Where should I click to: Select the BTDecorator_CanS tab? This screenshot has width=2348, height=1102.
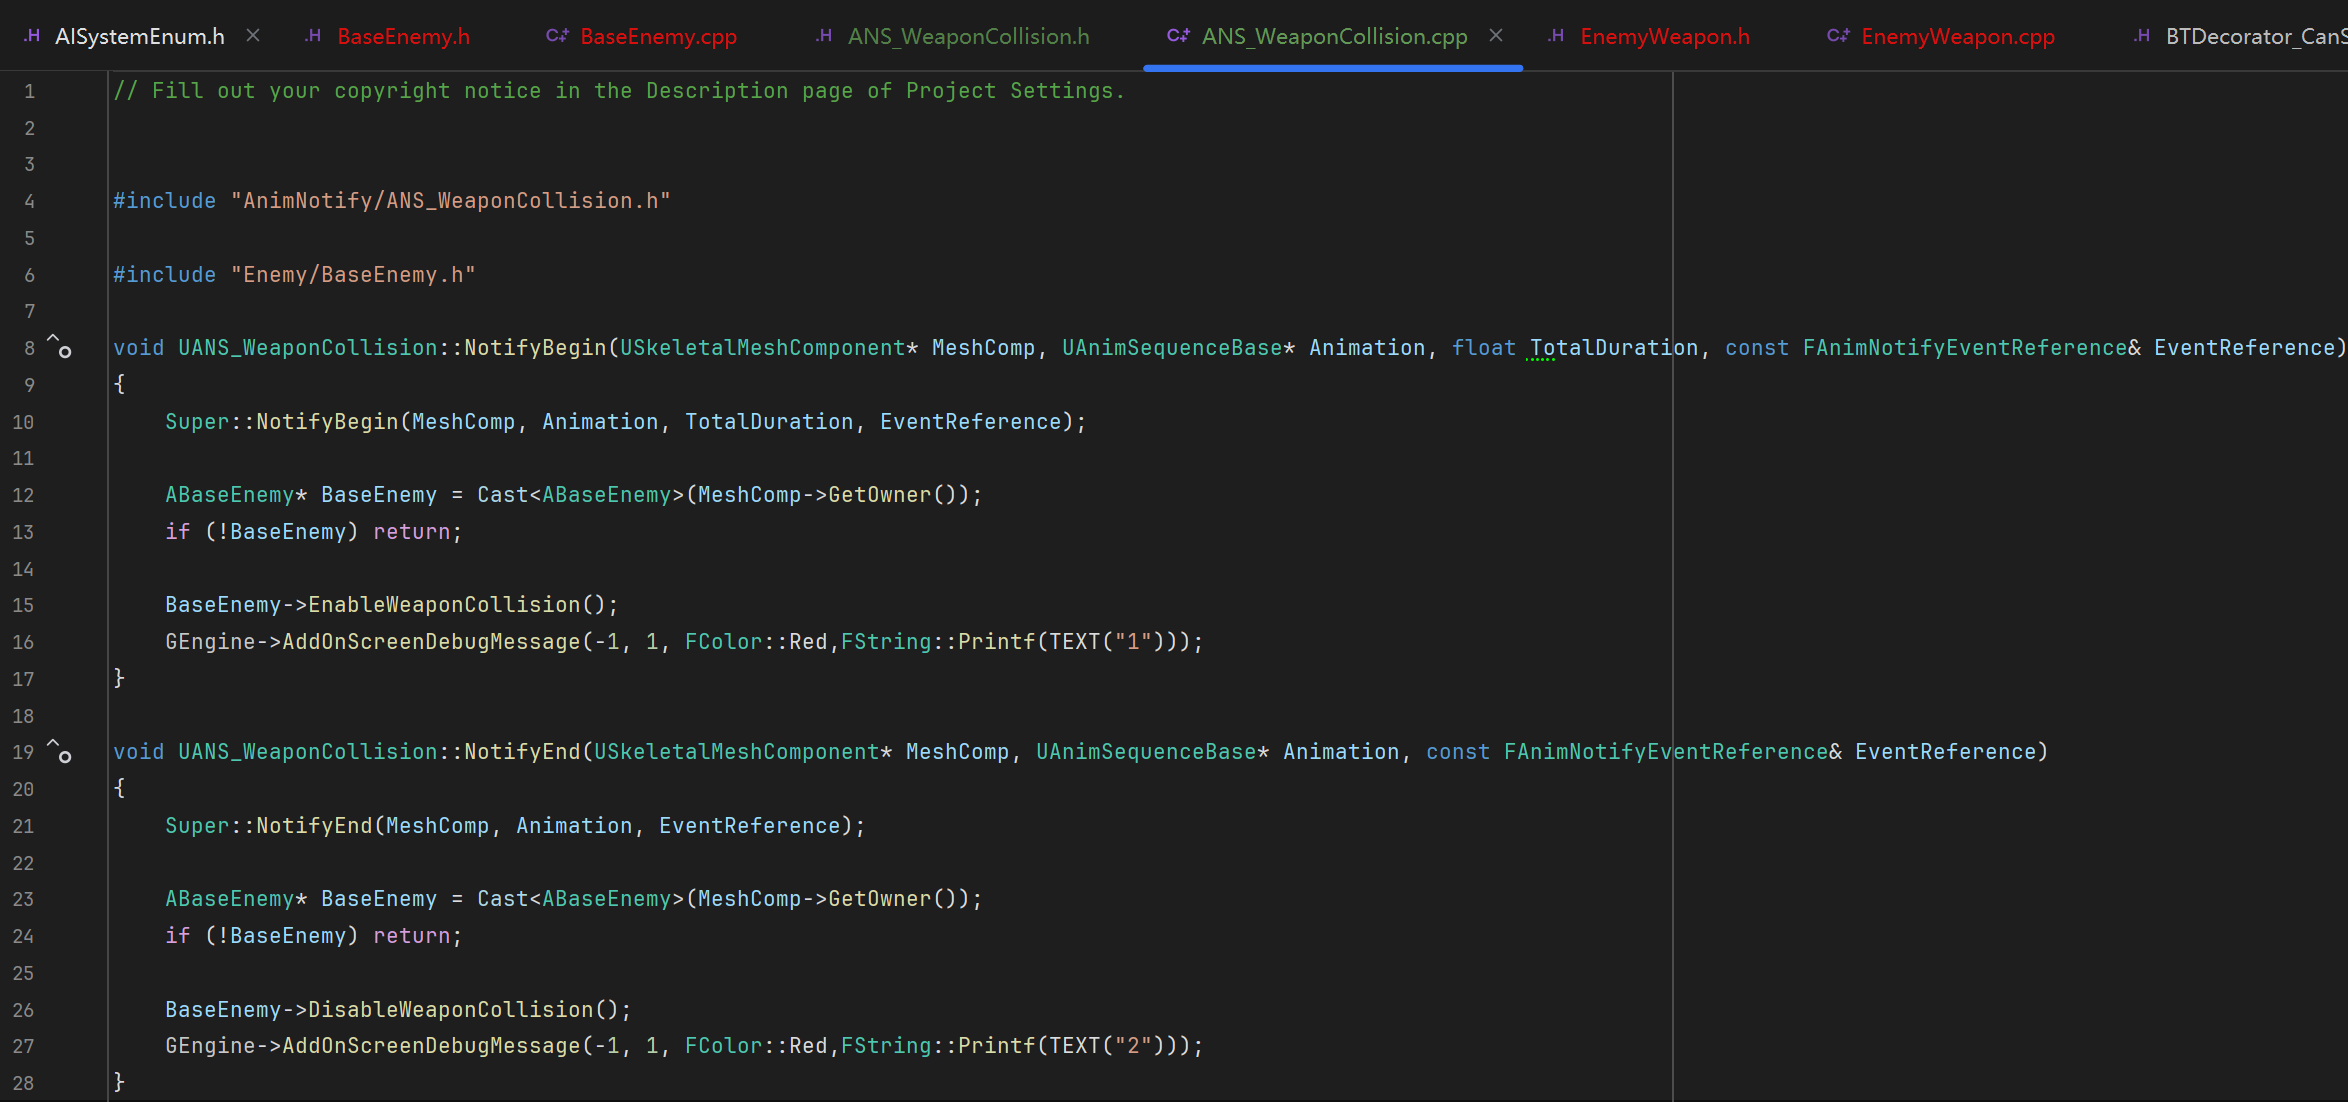2255,36
